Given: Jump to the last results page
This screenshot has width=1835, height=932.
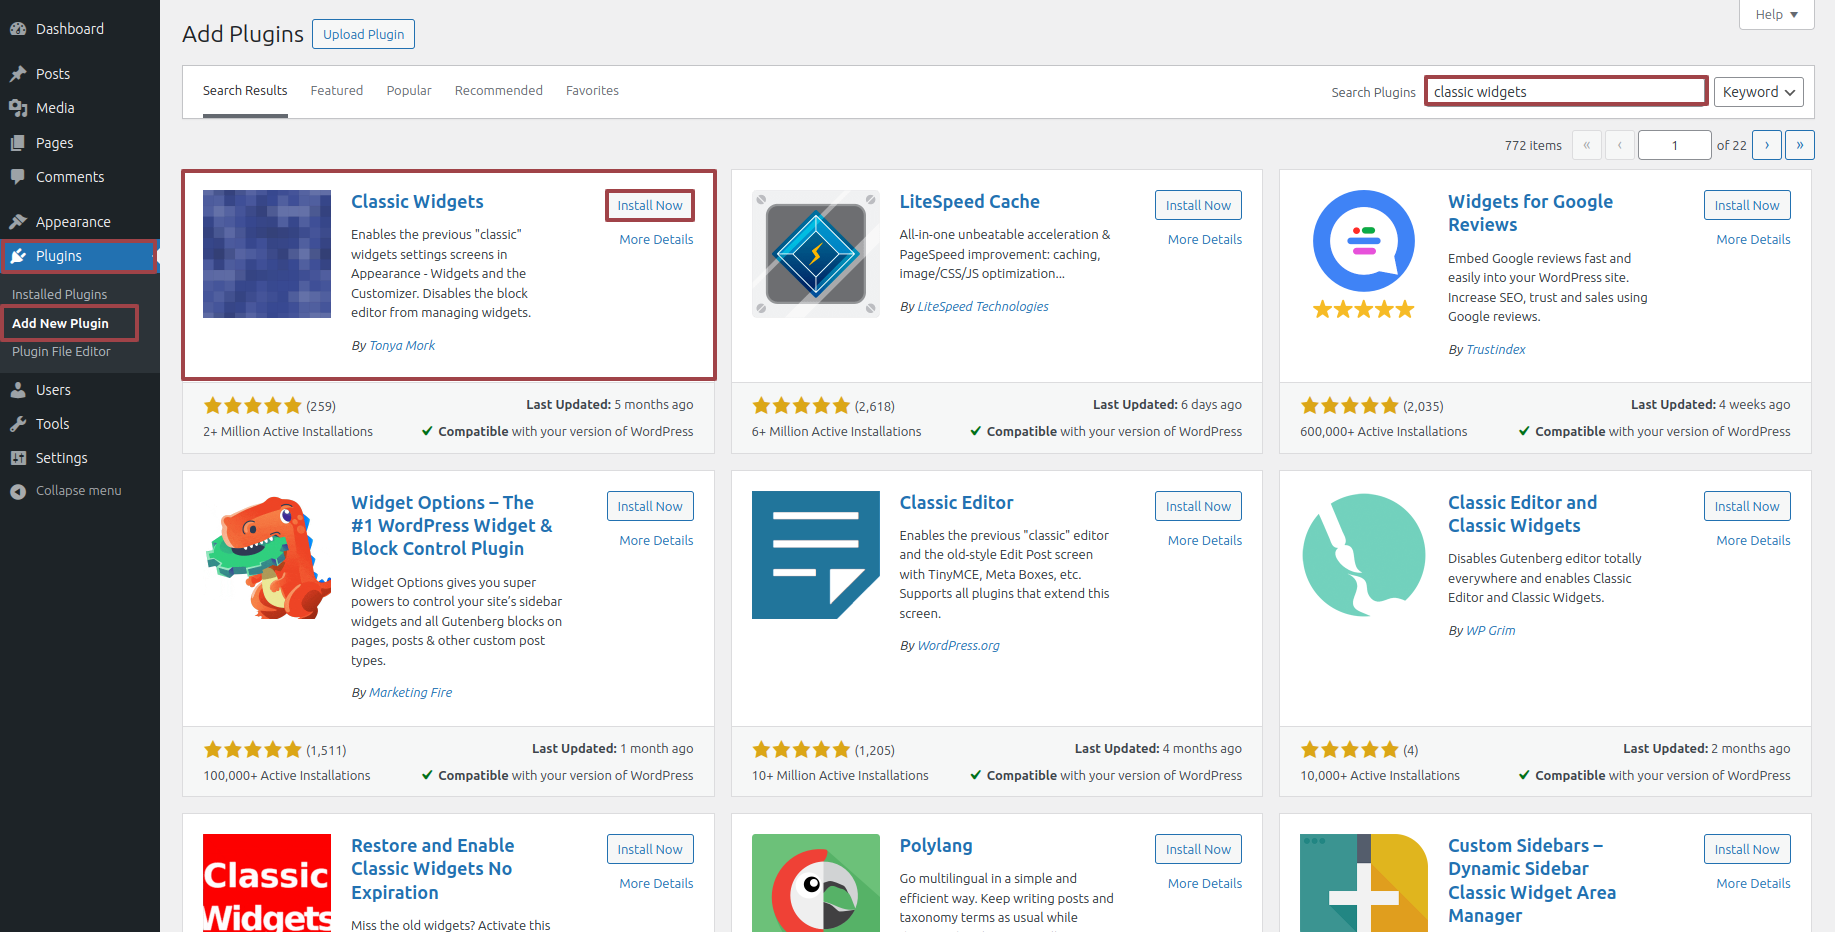Looking at the screenshot, I should pyautogui.click(x=1800, y=145).
